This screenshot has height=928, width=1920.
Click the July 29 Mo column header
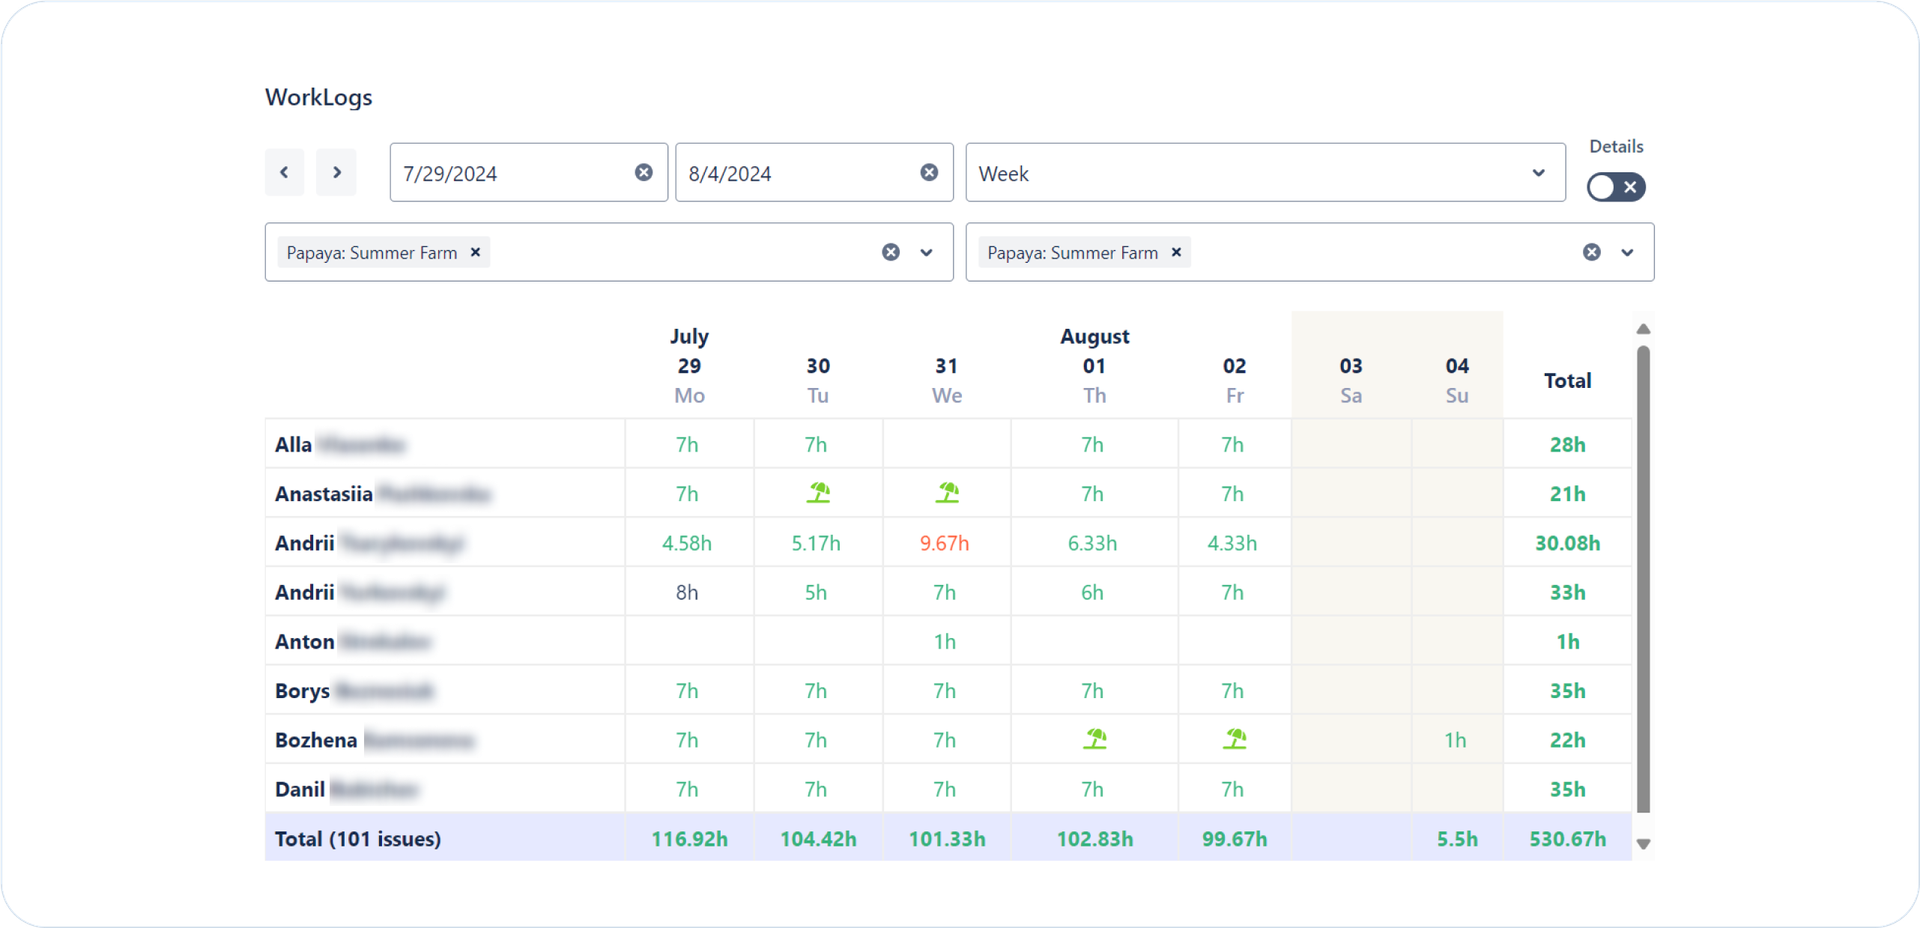click(x=690, y=366)
